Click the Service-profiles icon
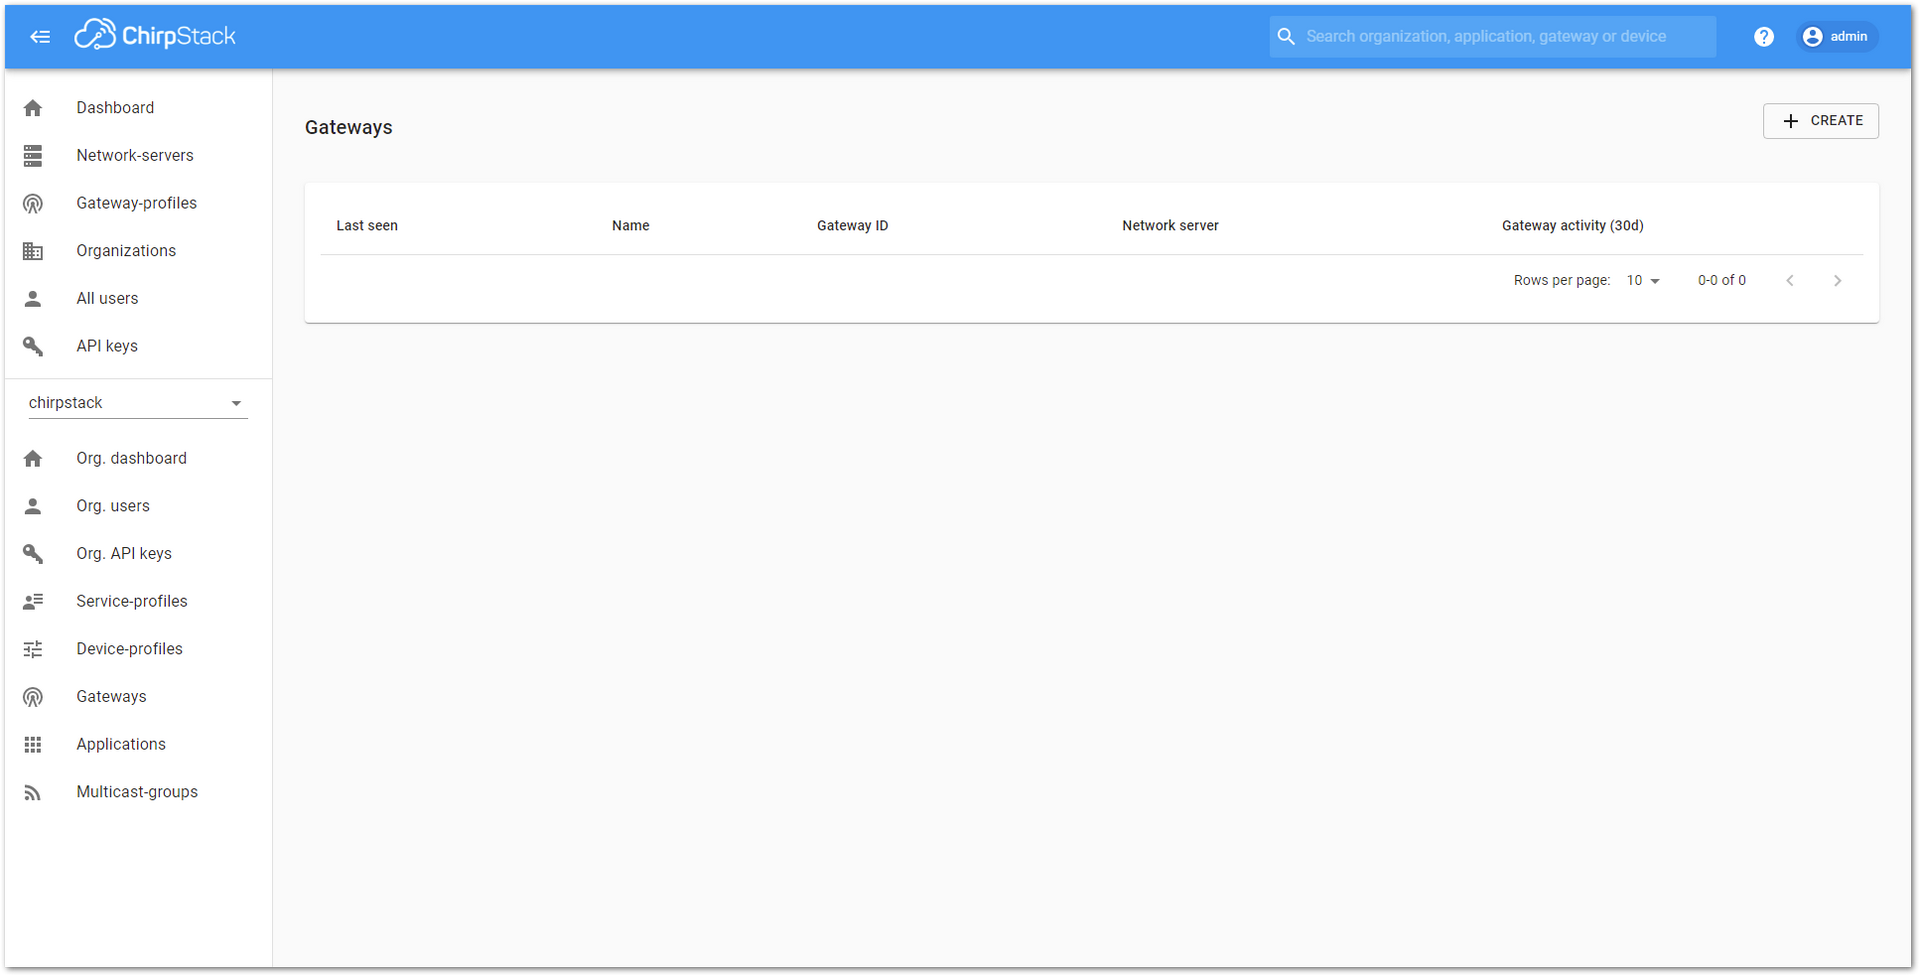The image size is (1920, 976). pos(33,601)
